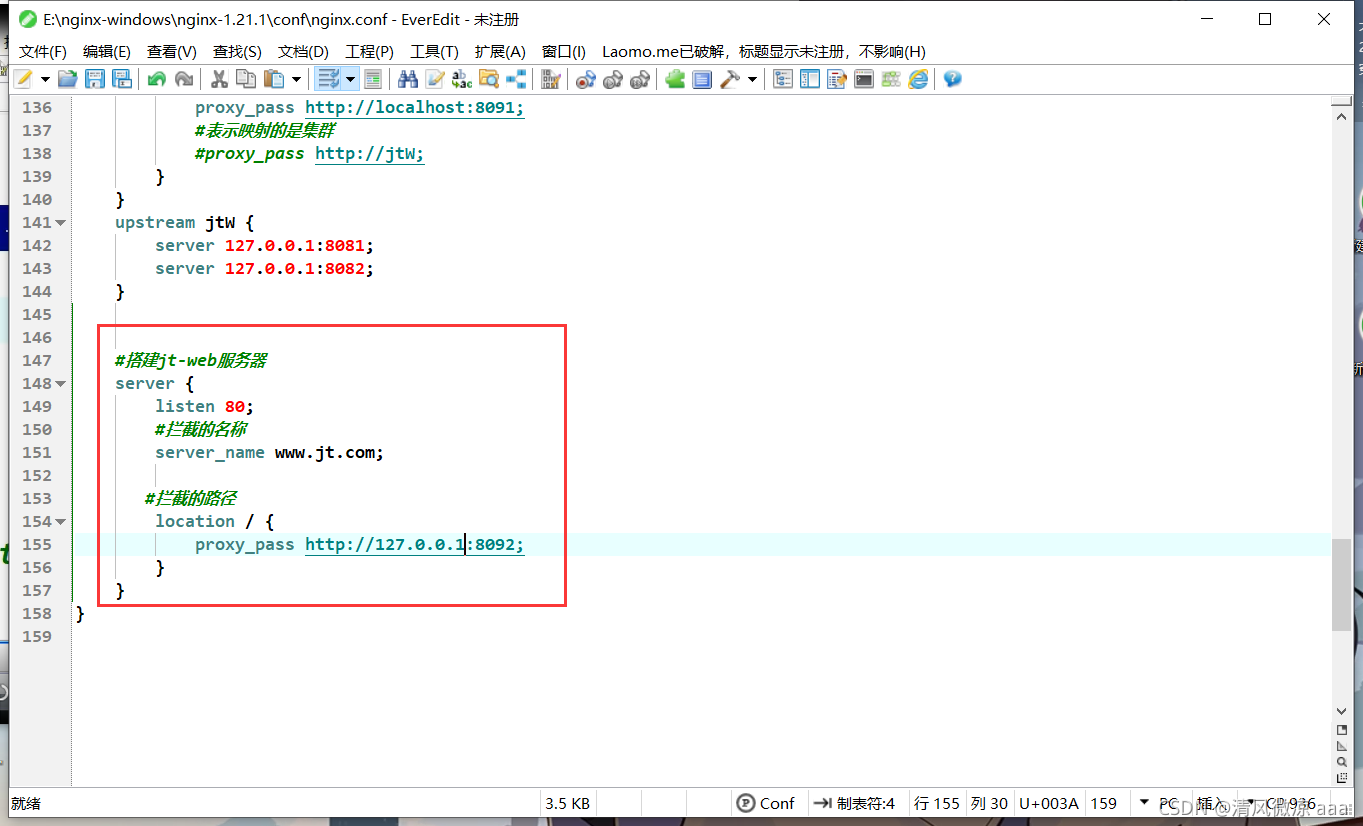This screenshot has width=1363, height=826.
Task: Preview in Internet Explorer browser icon
Action: pyautogui.click(x=918, y=79)
